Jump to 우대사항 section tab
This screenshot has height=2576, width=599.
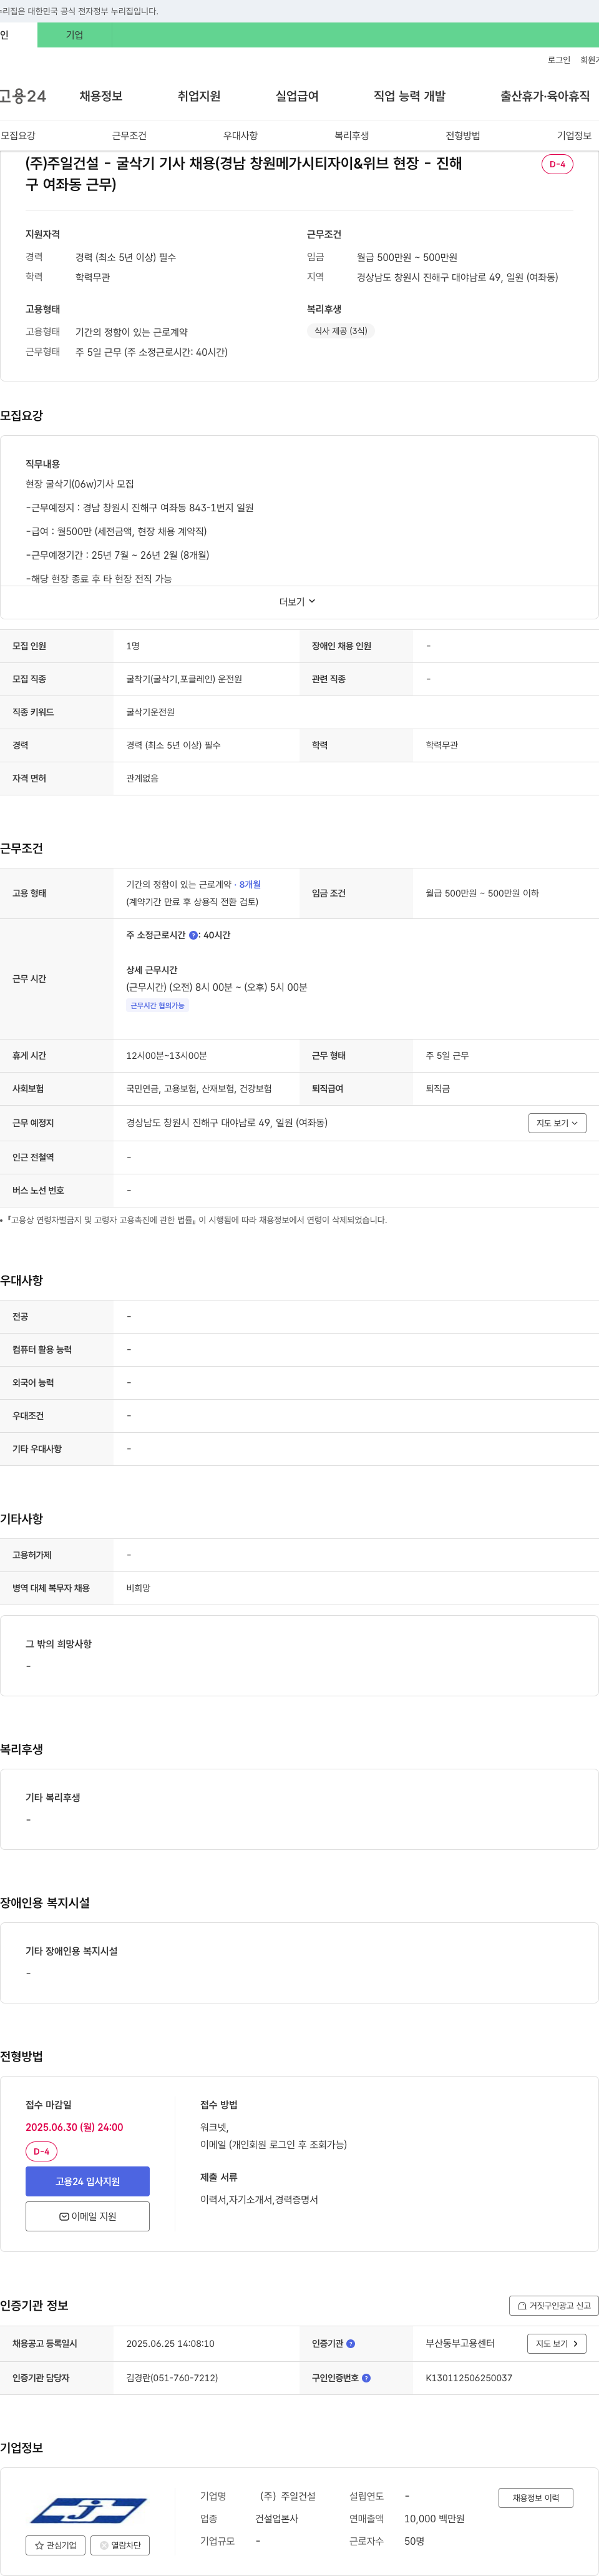point(240,136)
